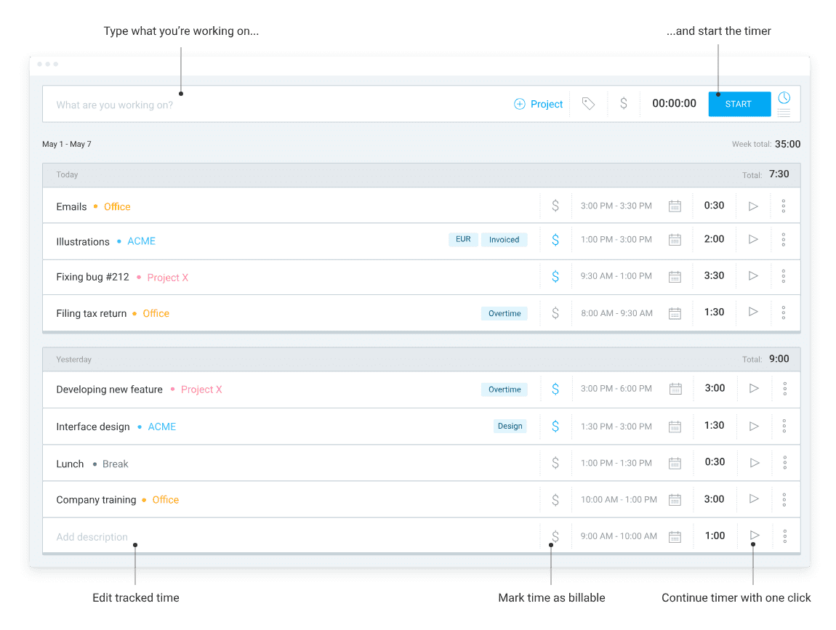Collapse the Today section

point(67,174)
